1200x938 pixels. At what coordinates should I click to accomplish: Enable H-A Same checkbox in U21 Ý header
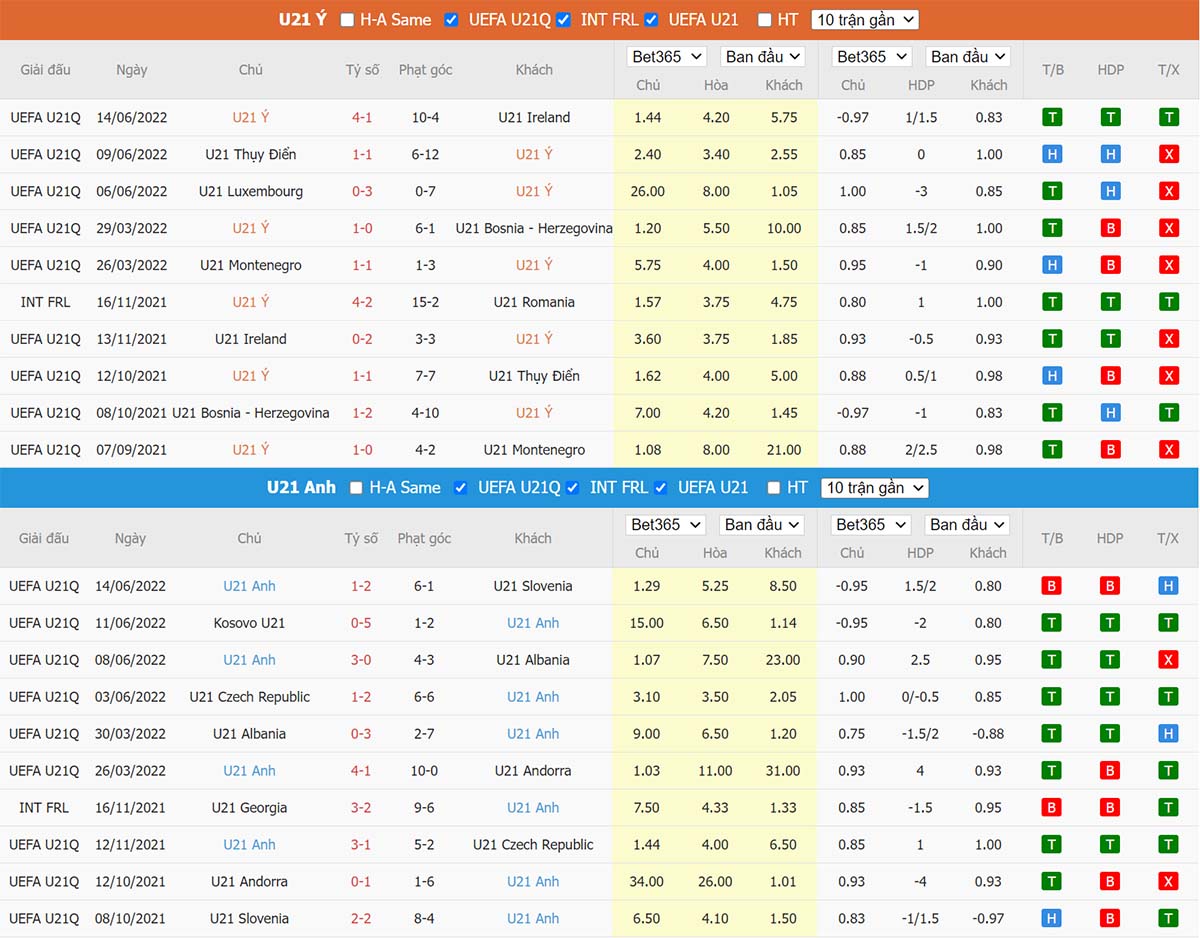click(x=347, y=20)
